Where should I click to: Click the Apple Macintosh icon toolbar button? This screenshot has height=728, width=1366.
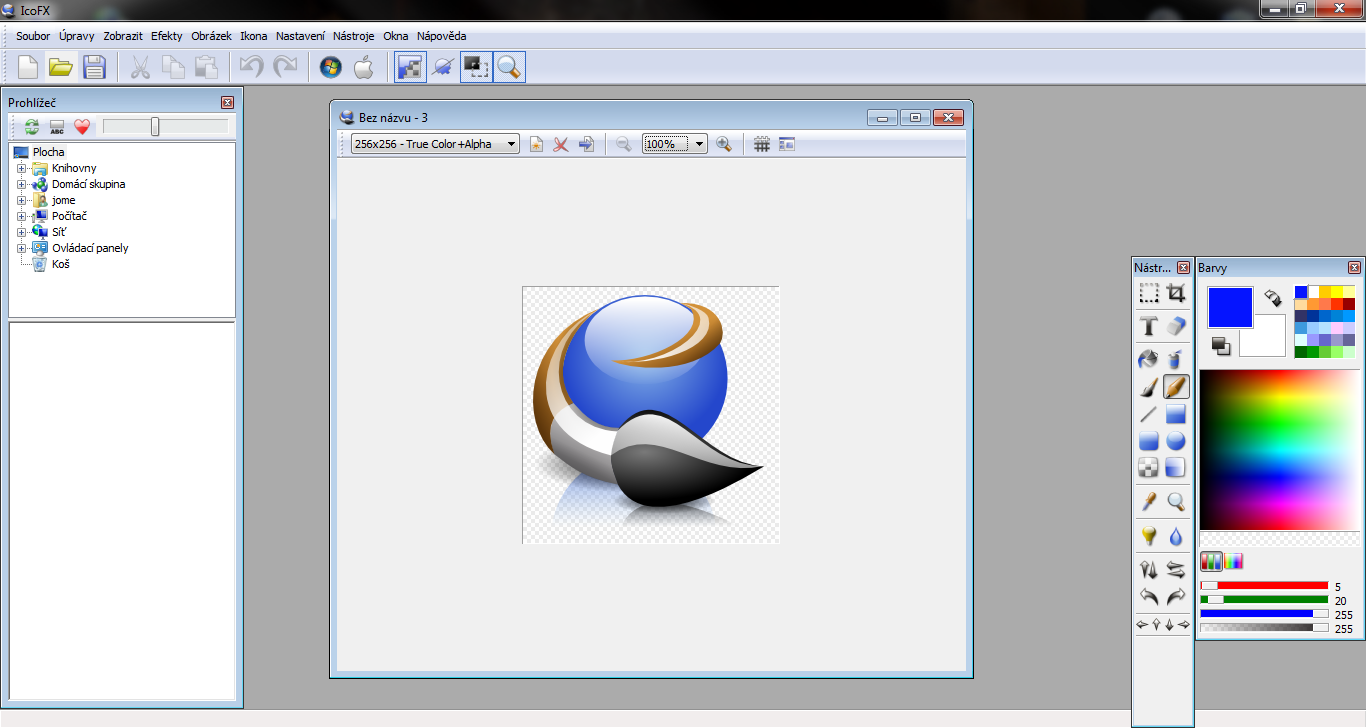(x=363, y=67)
